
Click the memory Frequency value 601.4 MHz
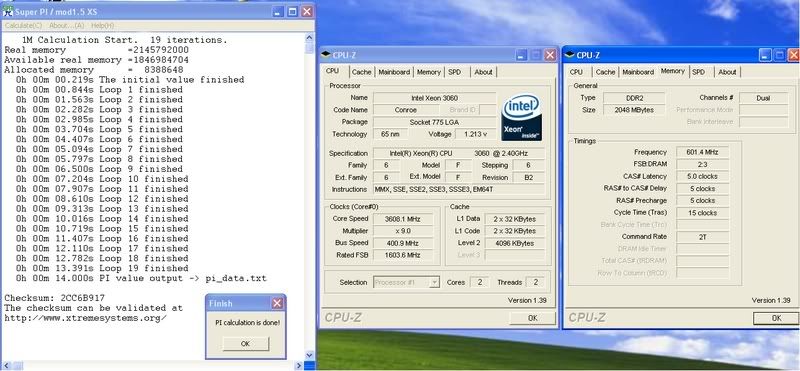[x=703, y=152]
